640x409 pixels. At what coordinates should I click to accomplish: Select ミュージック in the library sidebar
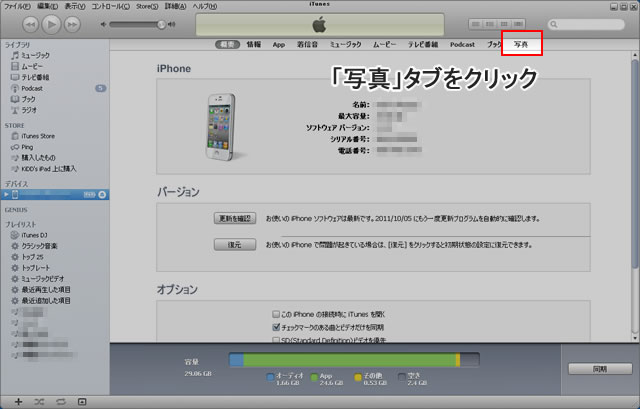36,55
